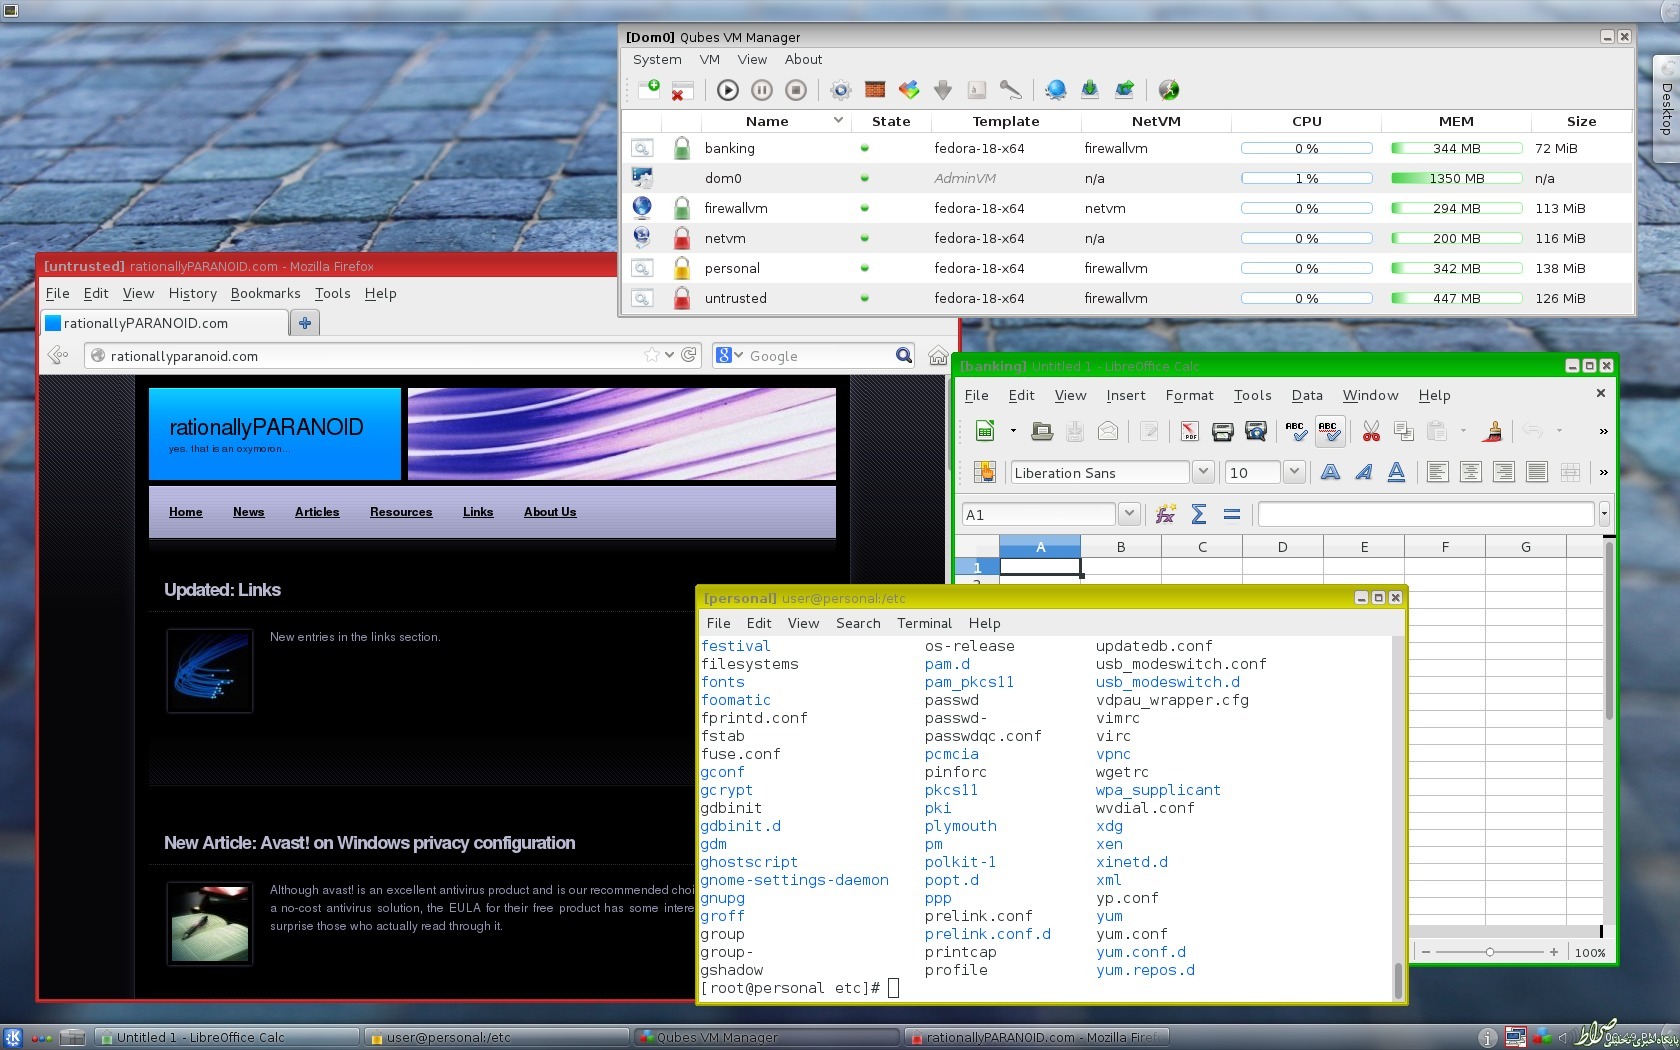Expand the Name Box dropdown beside A1
Screen dimensions: 1680x1050
(1129, 514)
